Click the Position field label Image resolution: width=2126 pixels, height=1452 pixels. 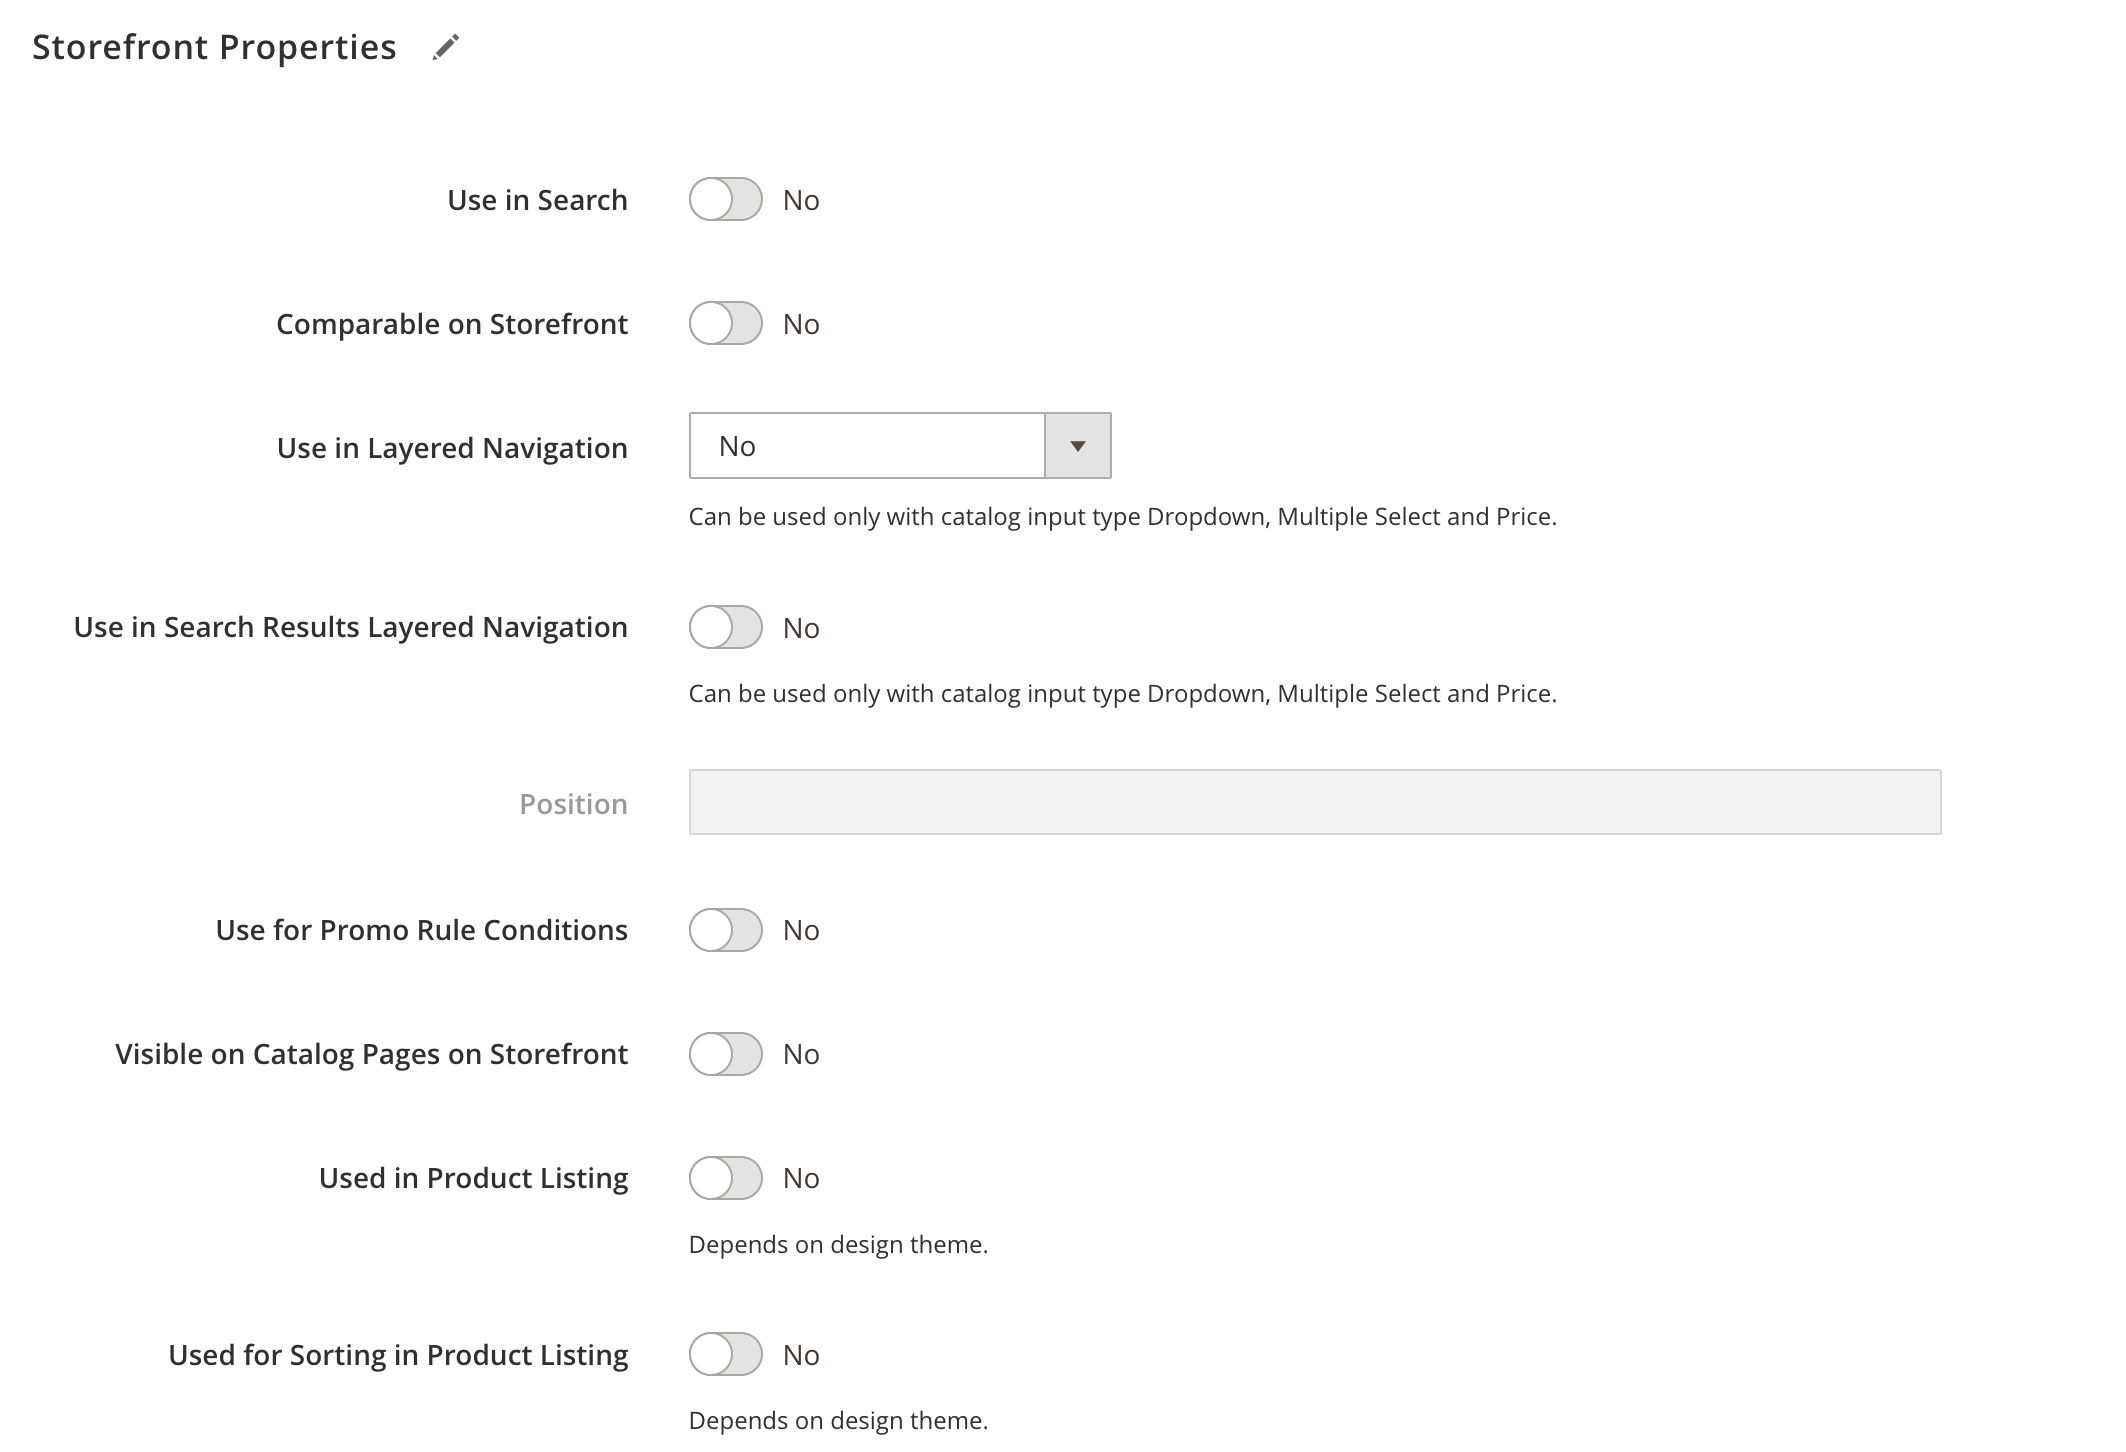[573, 804]
